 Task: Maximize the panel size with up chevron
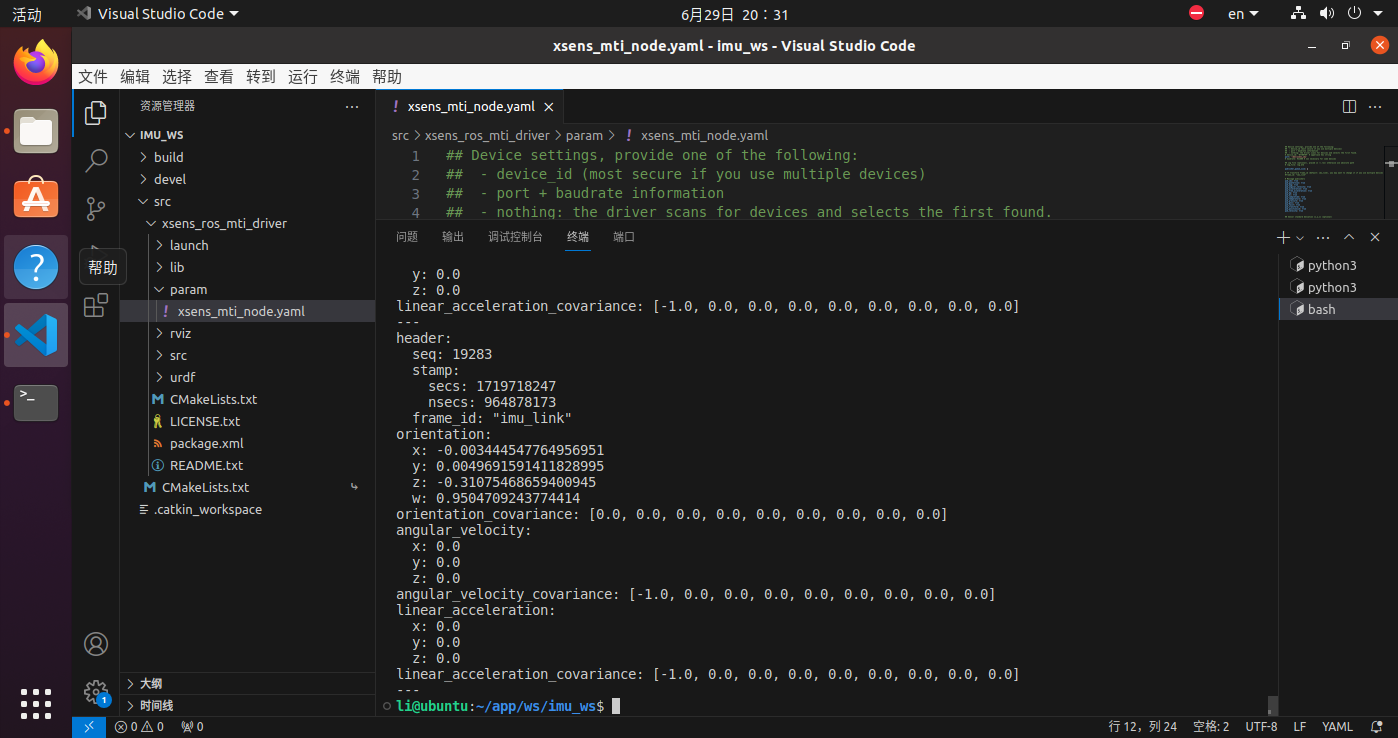click(x=1349, y=237)
